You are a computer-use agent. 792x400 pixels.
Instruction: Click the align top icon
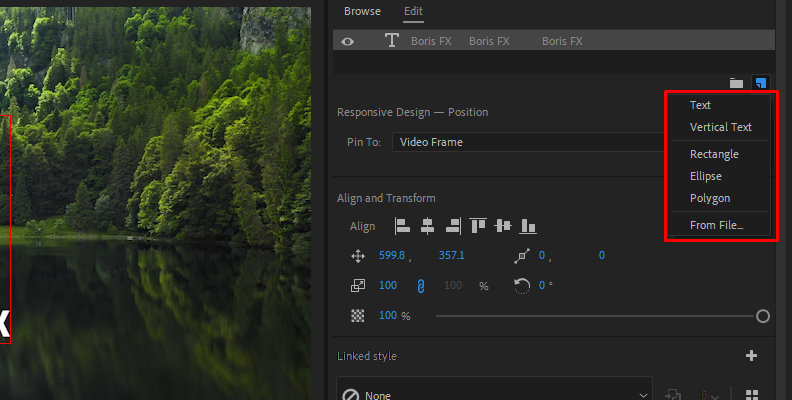[478, 226]
